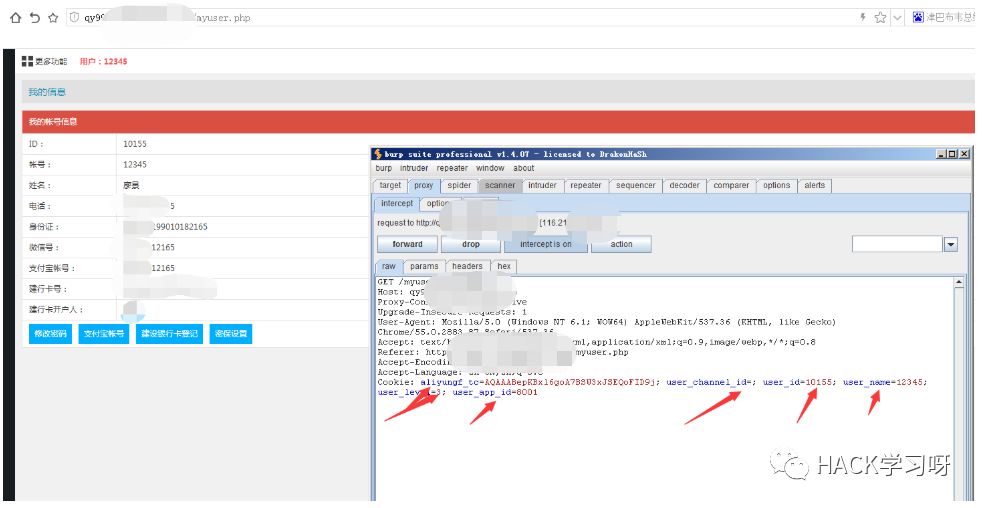Go to browser home page icon
The width and height of the screenshot is (982, 508).
coord(16,18)
